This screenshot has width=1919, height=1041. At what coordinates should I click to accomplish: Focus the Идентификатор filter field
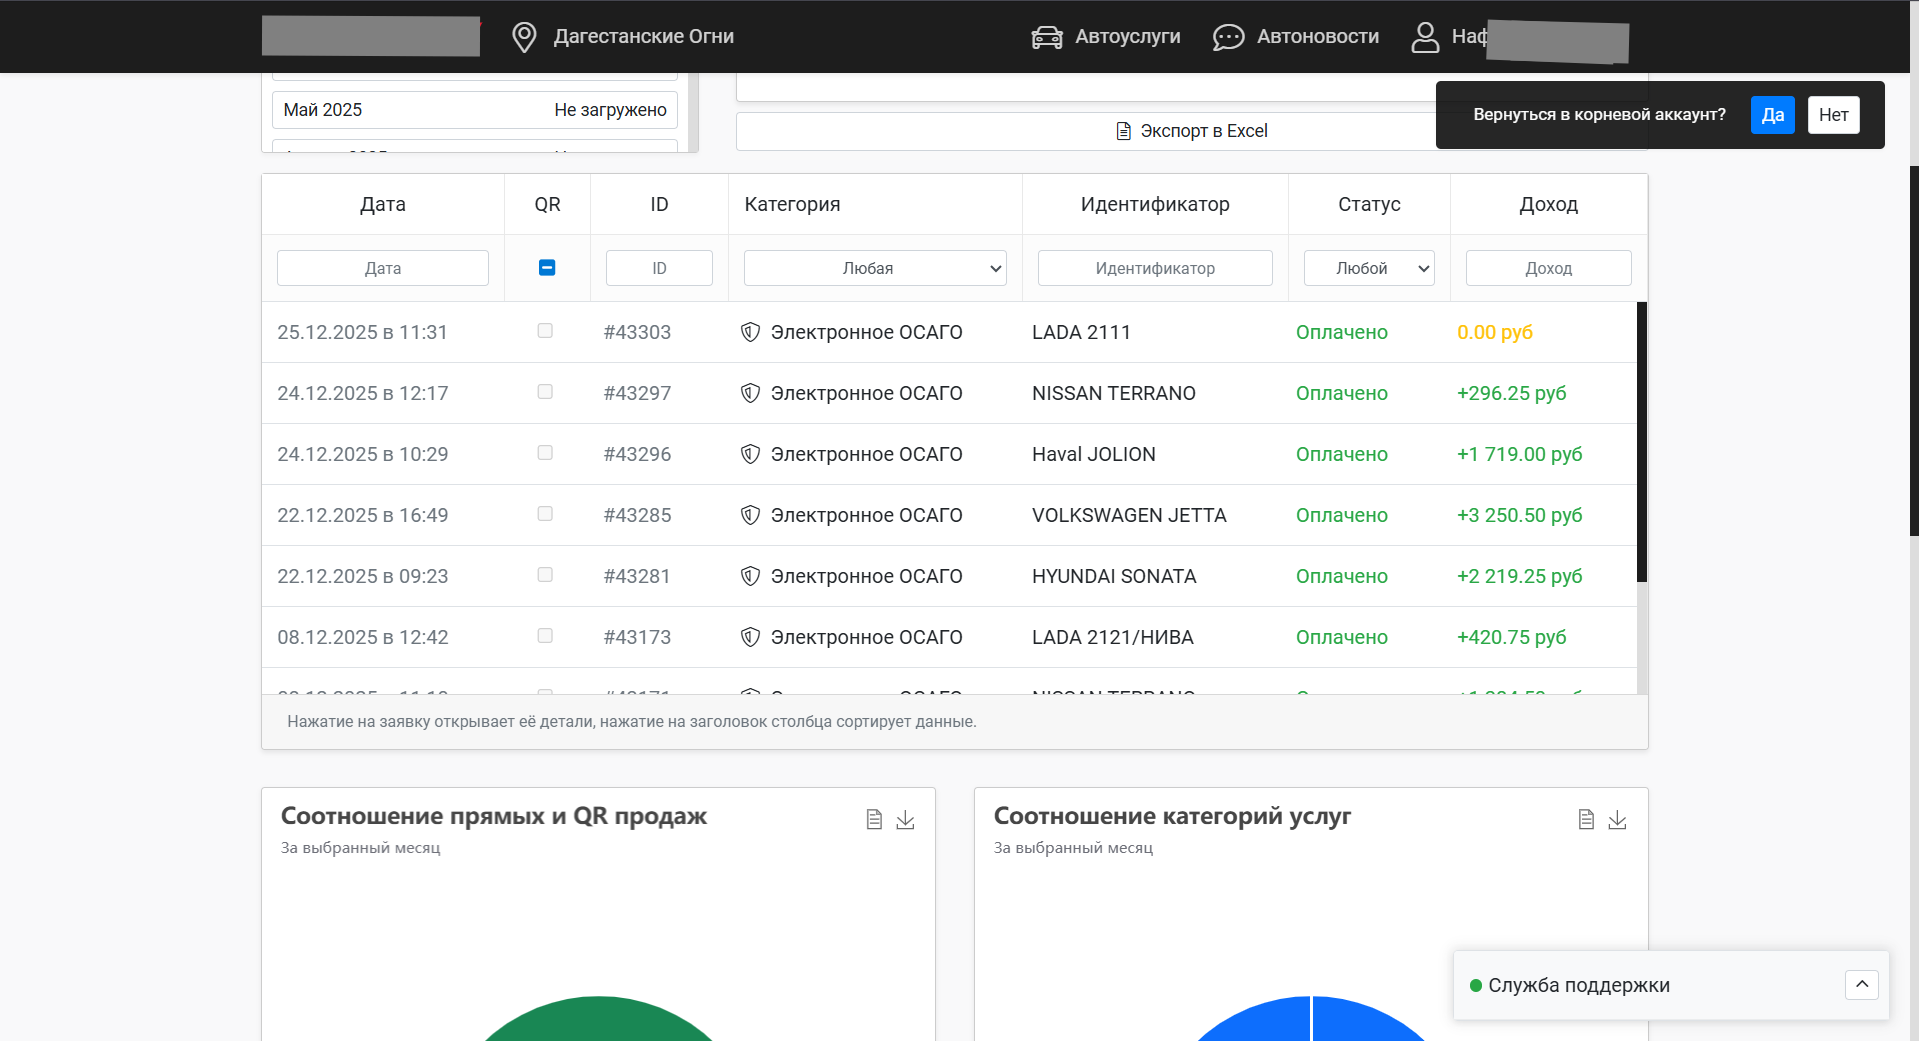click(1155, 268)
